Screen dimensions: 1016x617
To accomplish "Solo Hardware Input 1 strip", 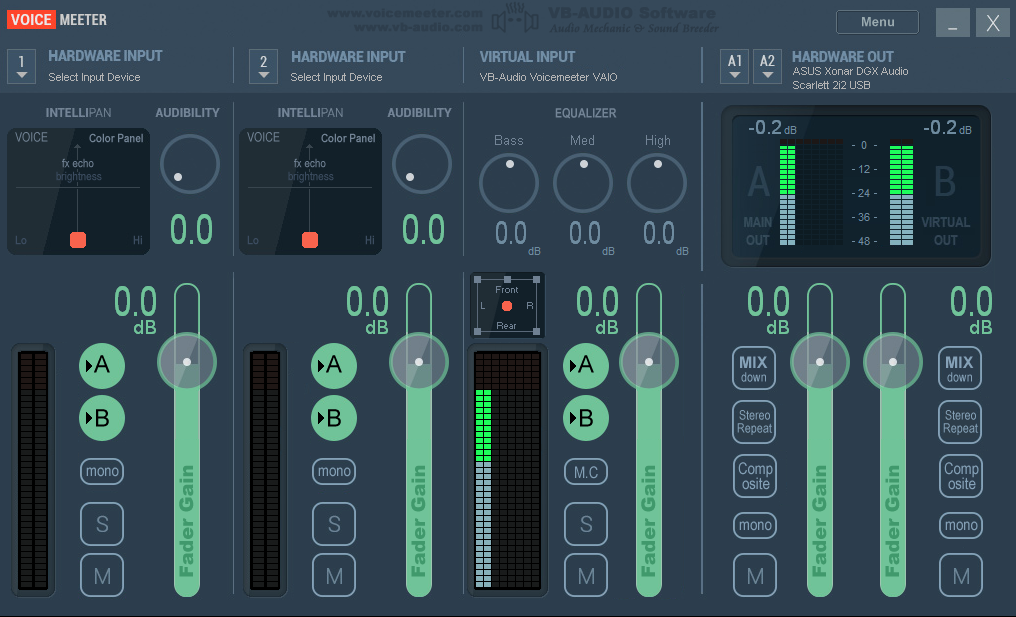I will 102,524.
